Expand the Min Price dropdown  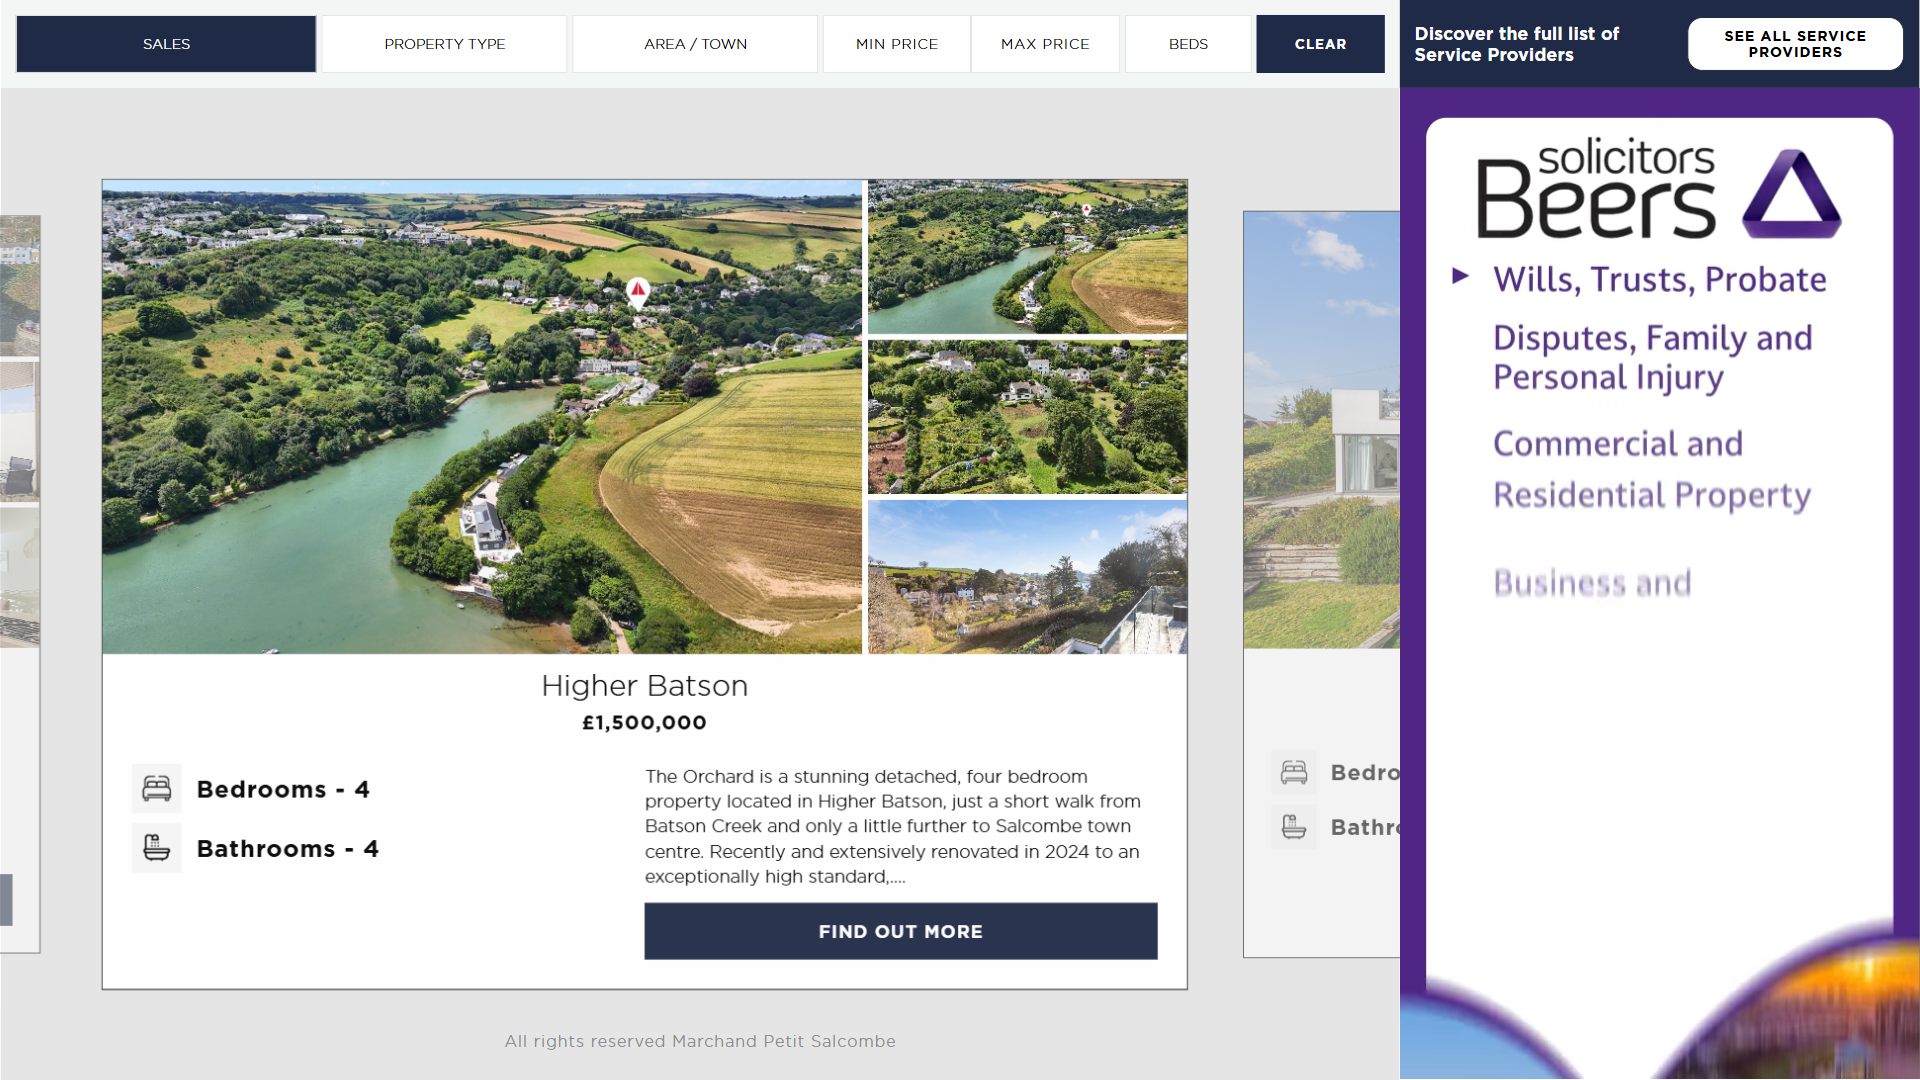coord(896,44)
